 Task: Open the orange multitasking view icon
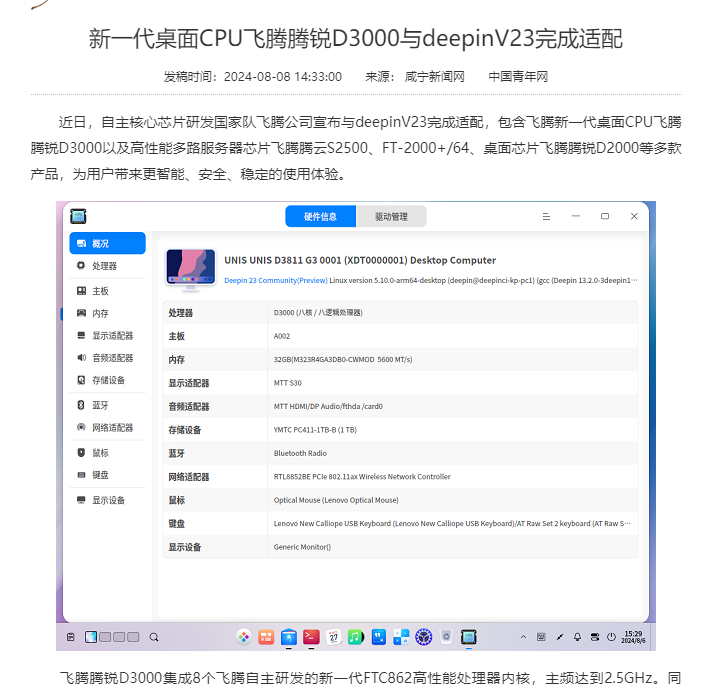tap(266, 637)
